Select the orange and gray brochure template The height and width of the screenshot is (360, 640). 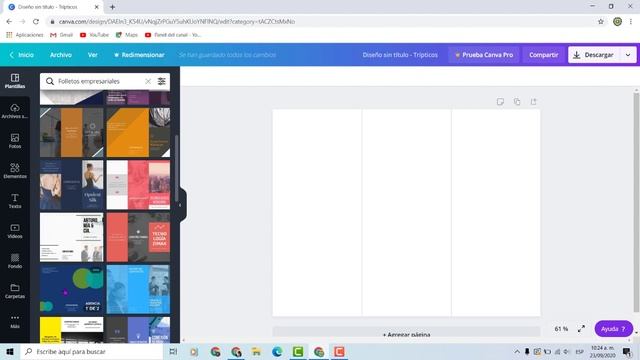pos(72,132)
